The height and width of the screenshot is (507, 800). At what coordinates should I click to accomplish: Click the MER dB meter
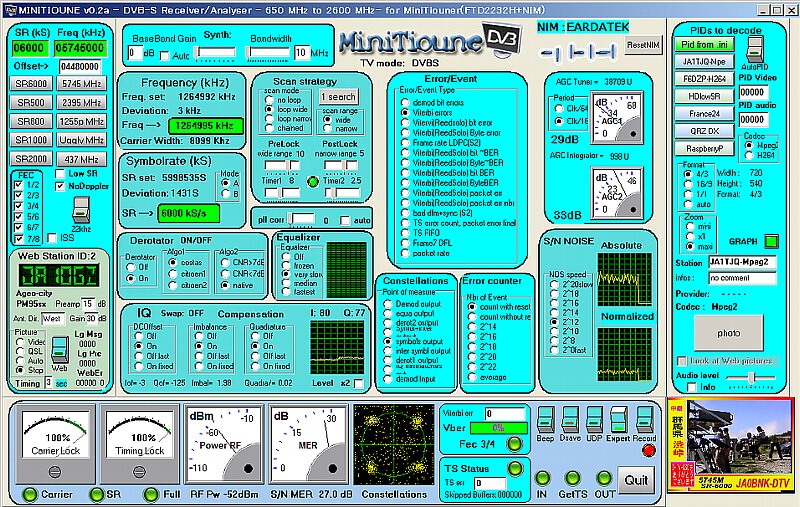point(308,444)
